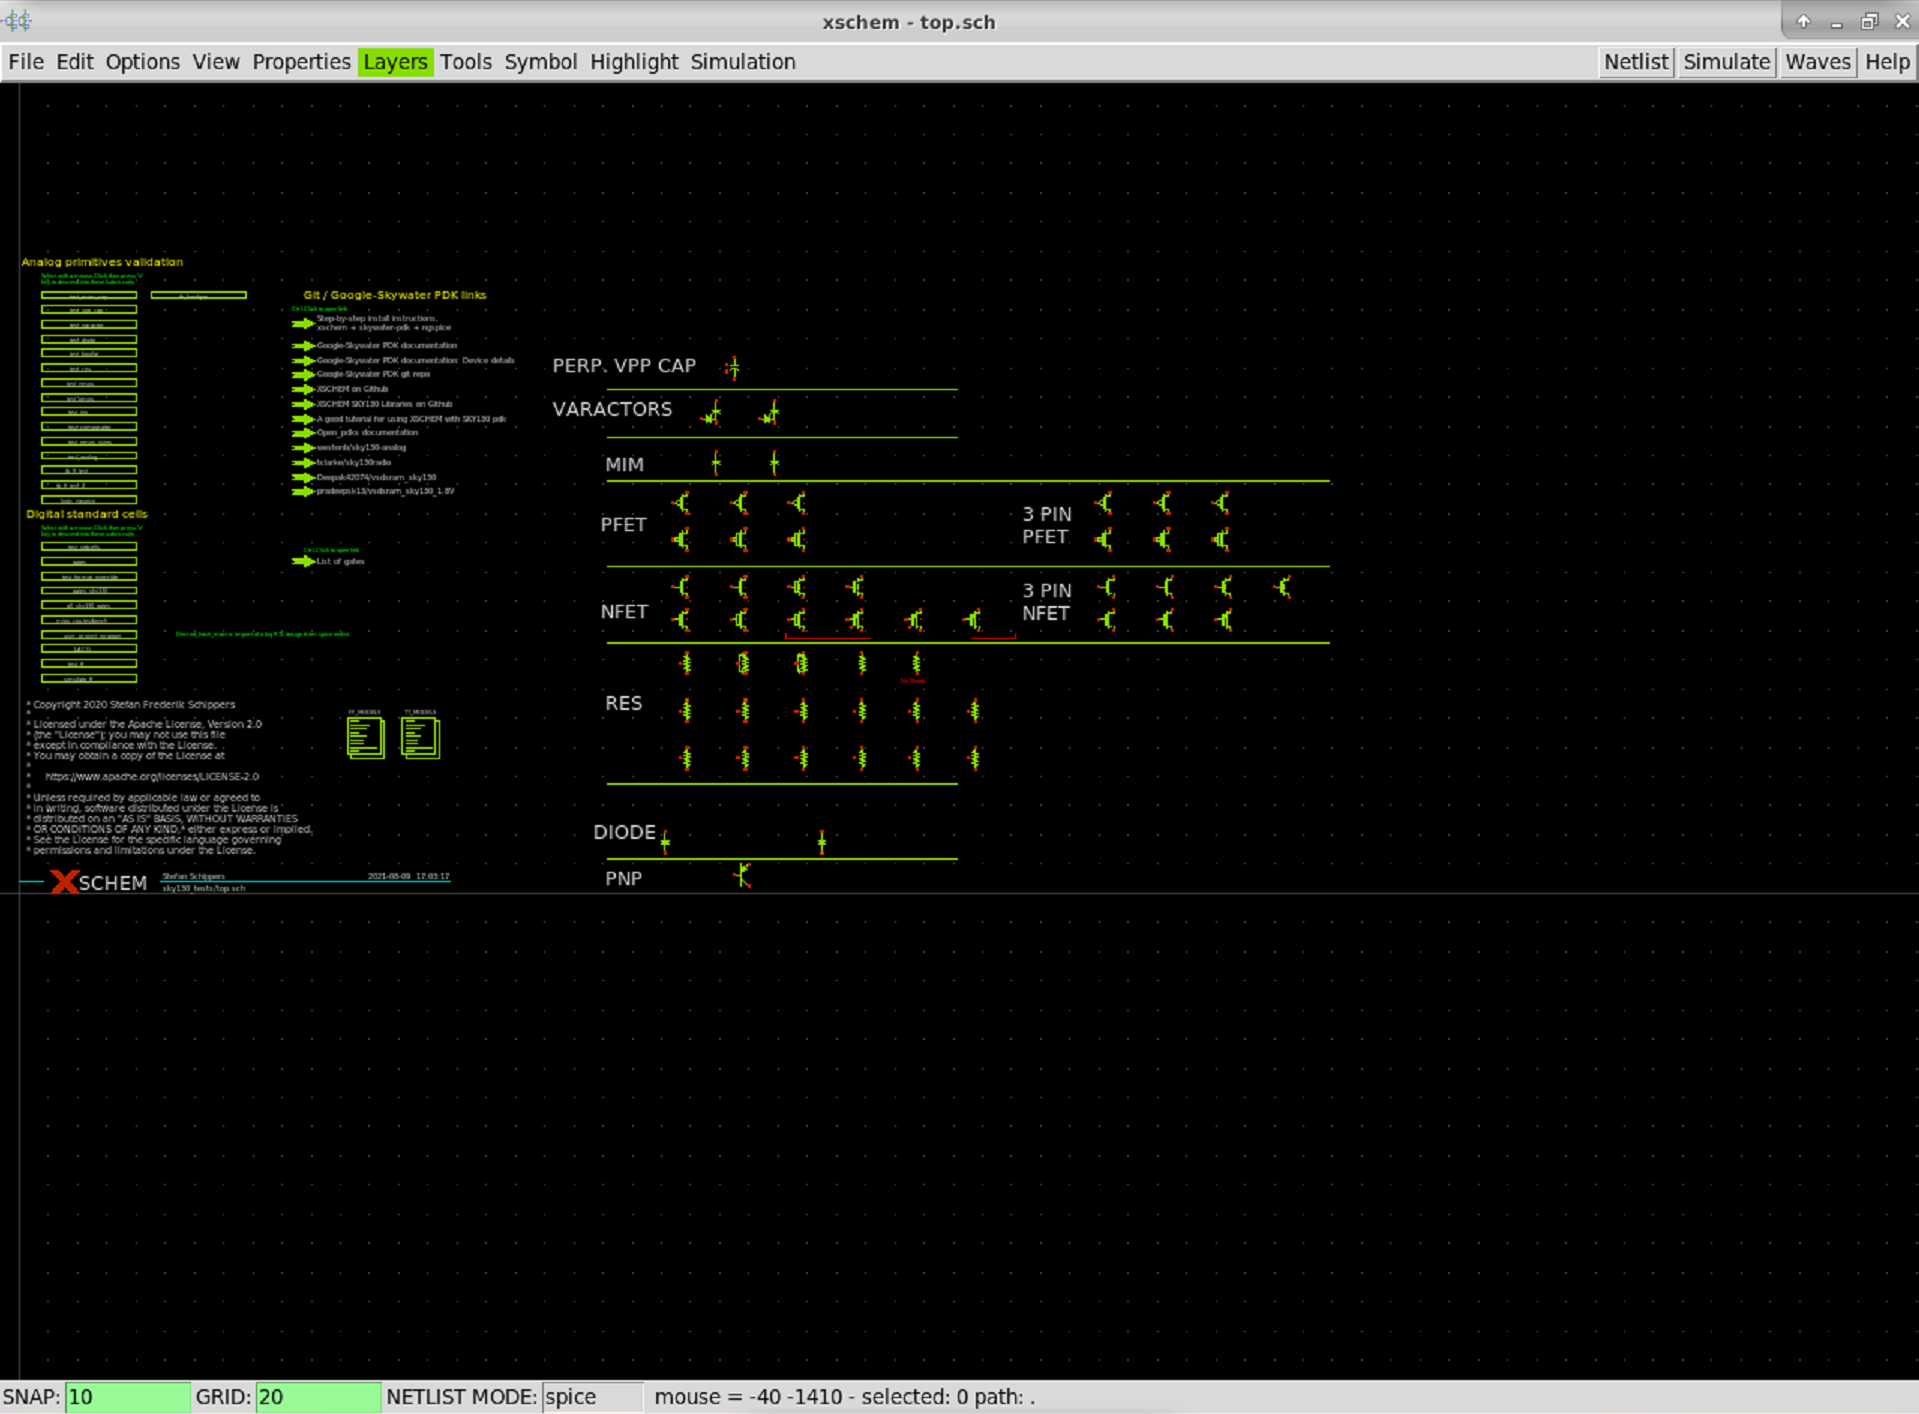This screenshot has height=1414, width=1919.
Task: Click the RES section label
Action: tap(623, 703)
